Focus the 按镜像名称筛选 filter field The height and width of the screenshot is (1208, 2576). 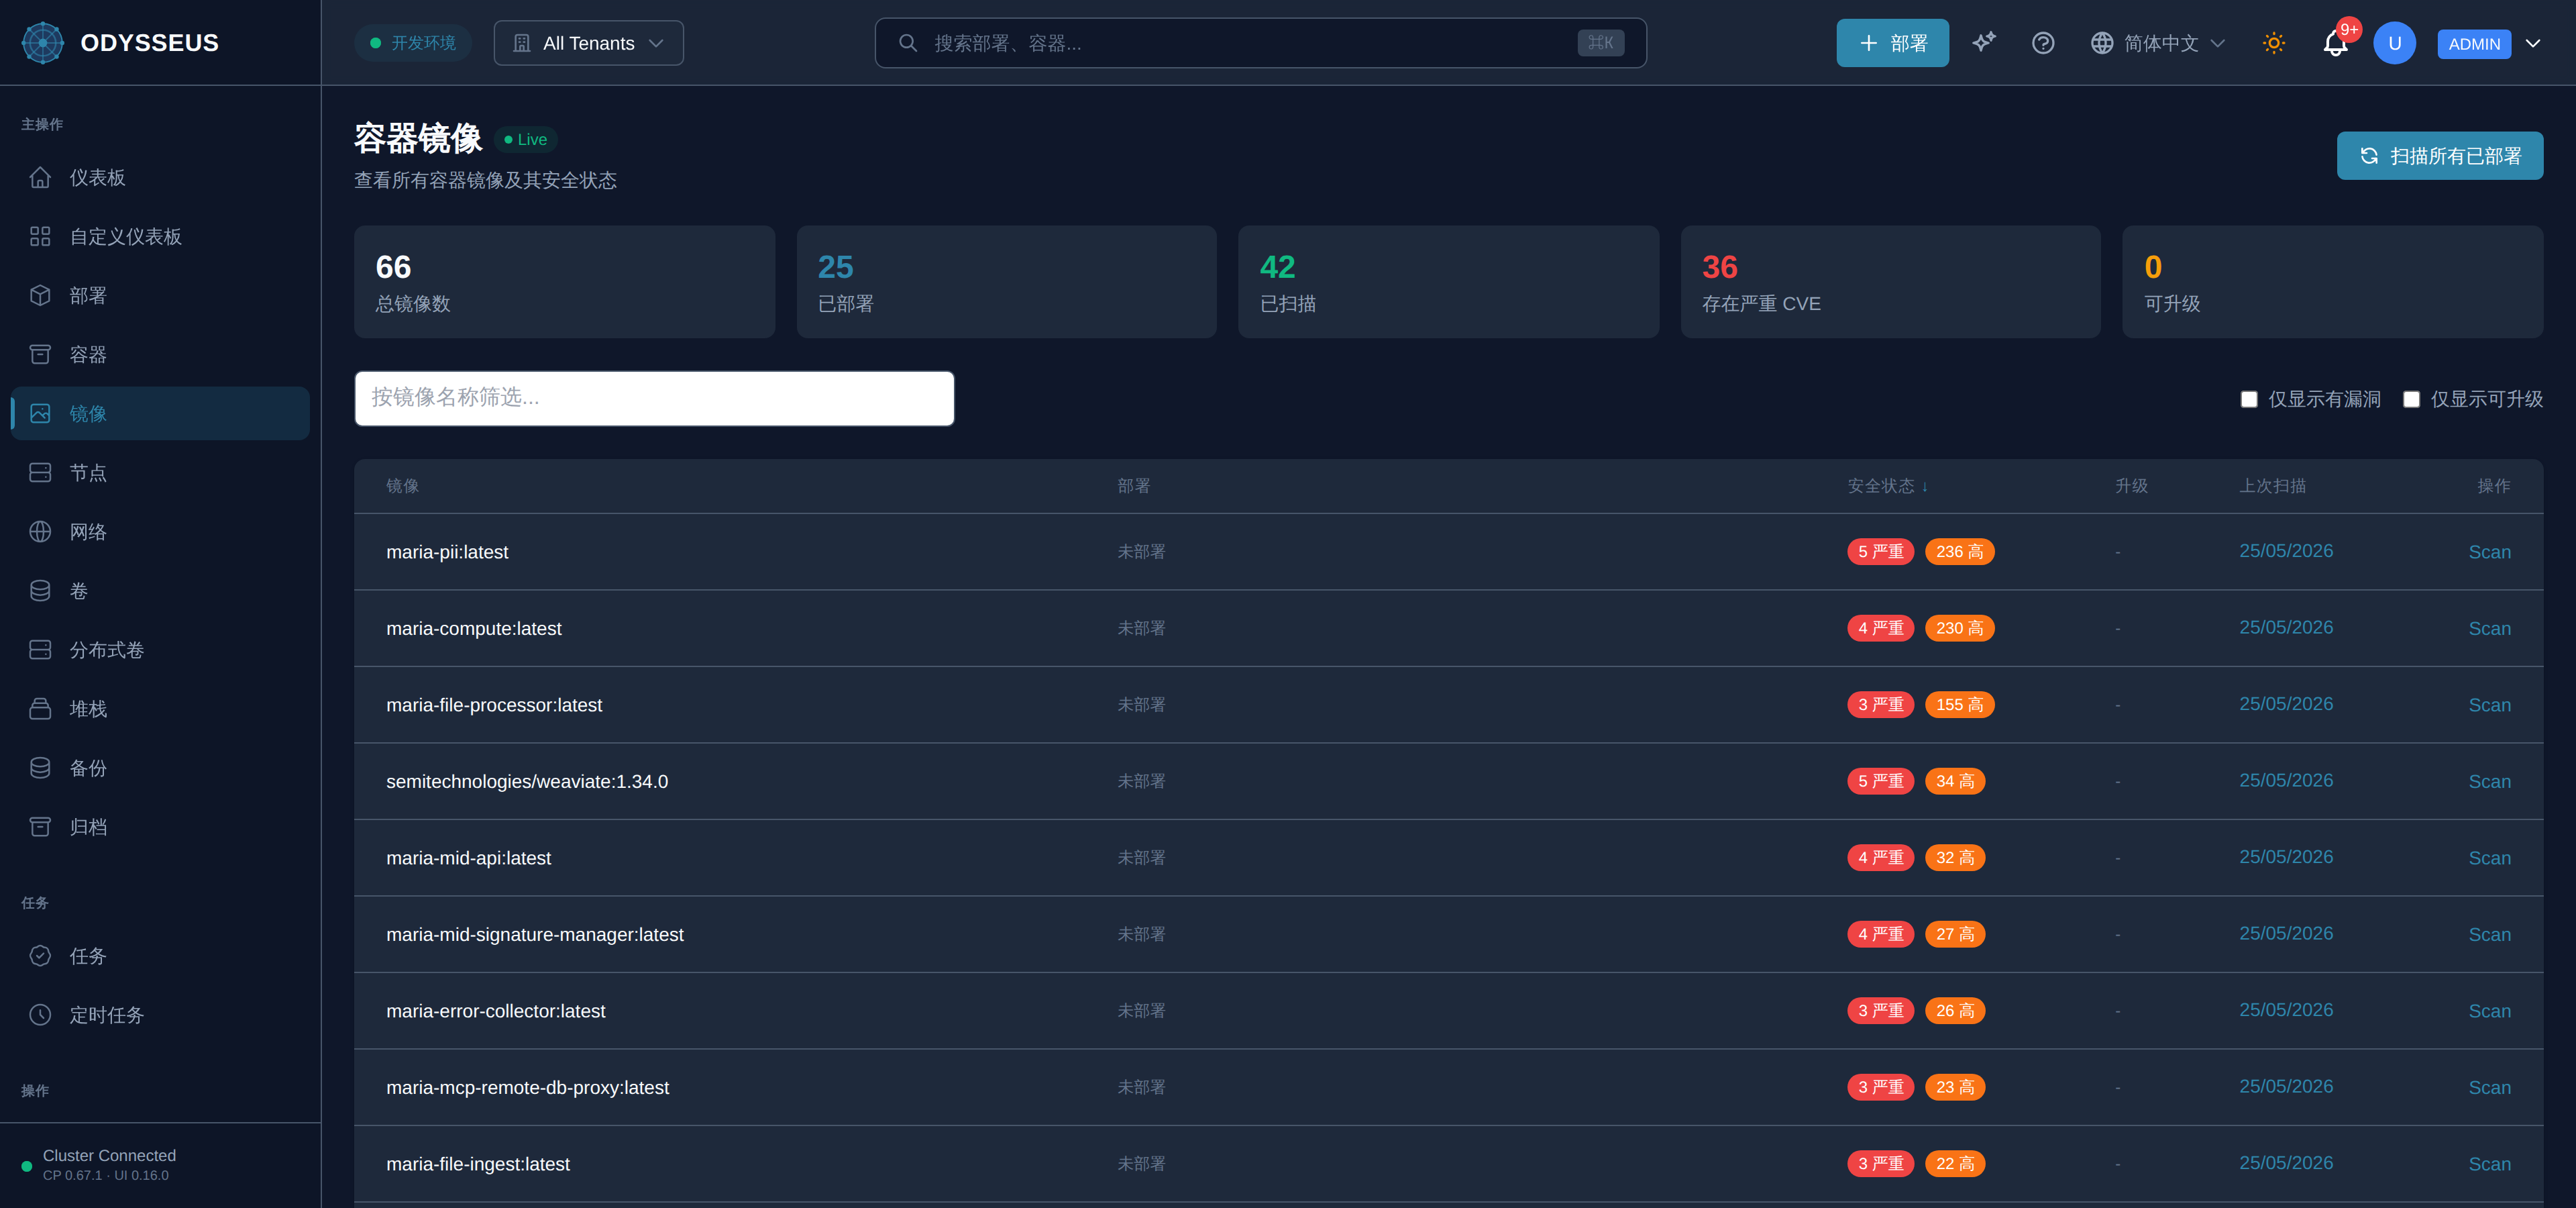(654, 398)
